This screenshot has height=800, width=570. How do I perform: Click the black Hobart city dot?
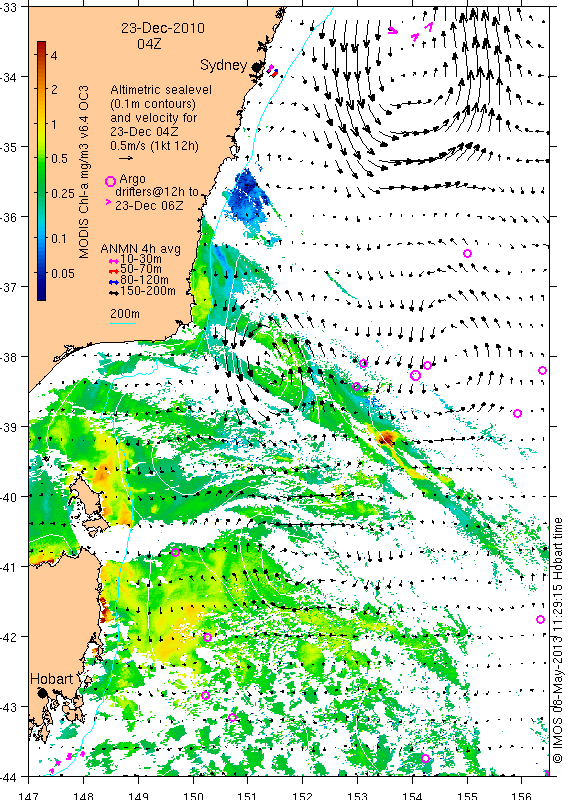click(x=43, y=692)
